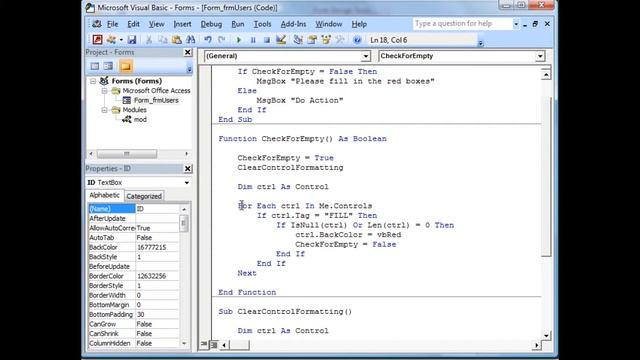Click the Copy toolbar icon

(163, 40)
